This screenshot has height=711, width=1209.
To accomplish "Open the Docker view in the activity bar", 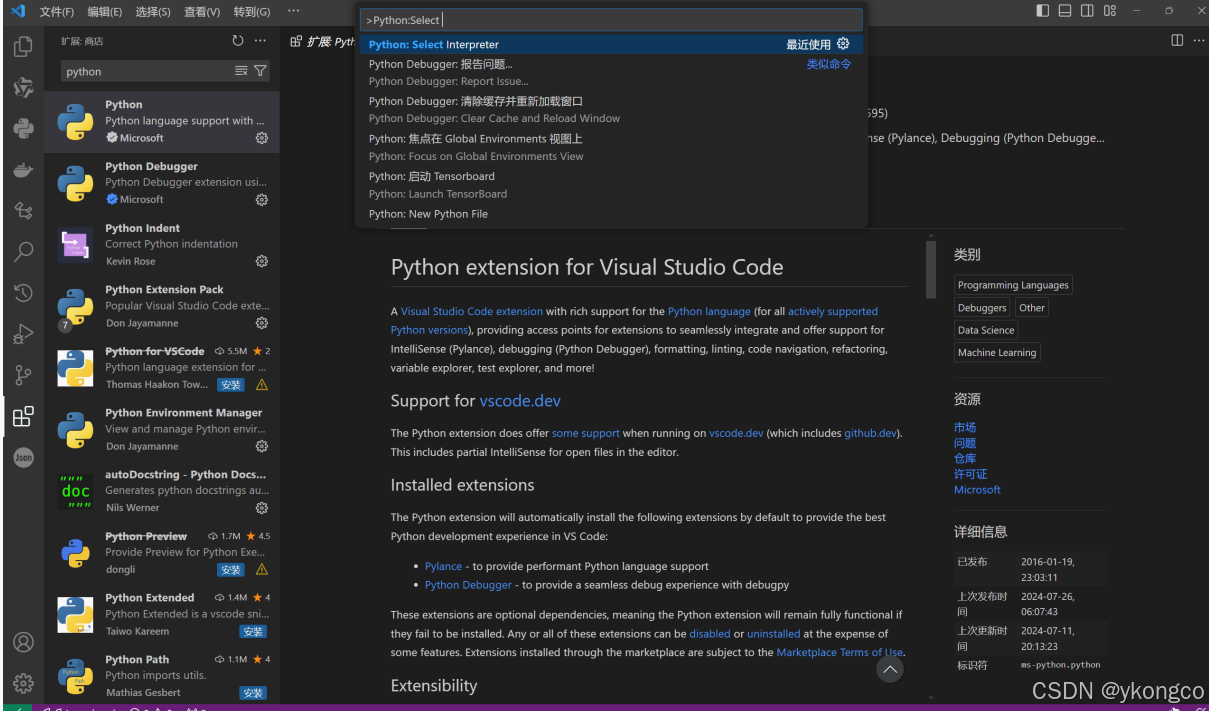I will [24, 170].
